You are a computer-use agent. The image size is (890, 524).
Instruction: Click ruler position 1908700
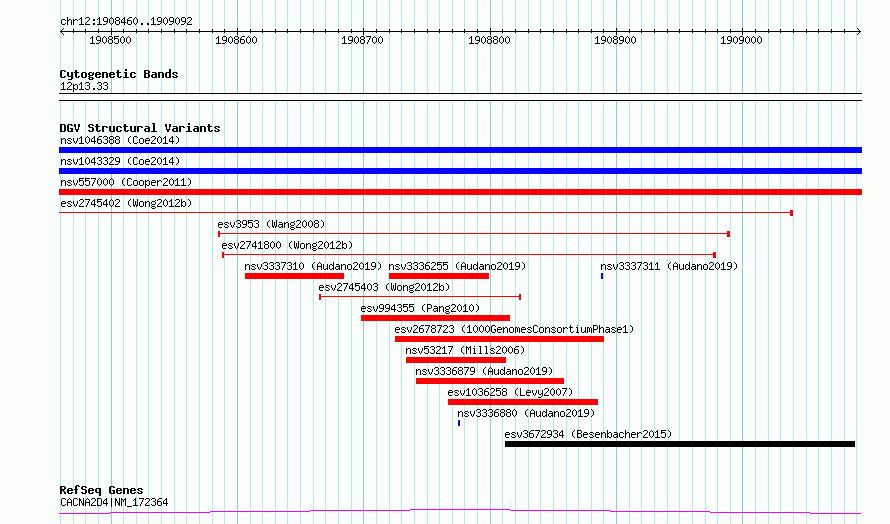click(x=362, y=40)
